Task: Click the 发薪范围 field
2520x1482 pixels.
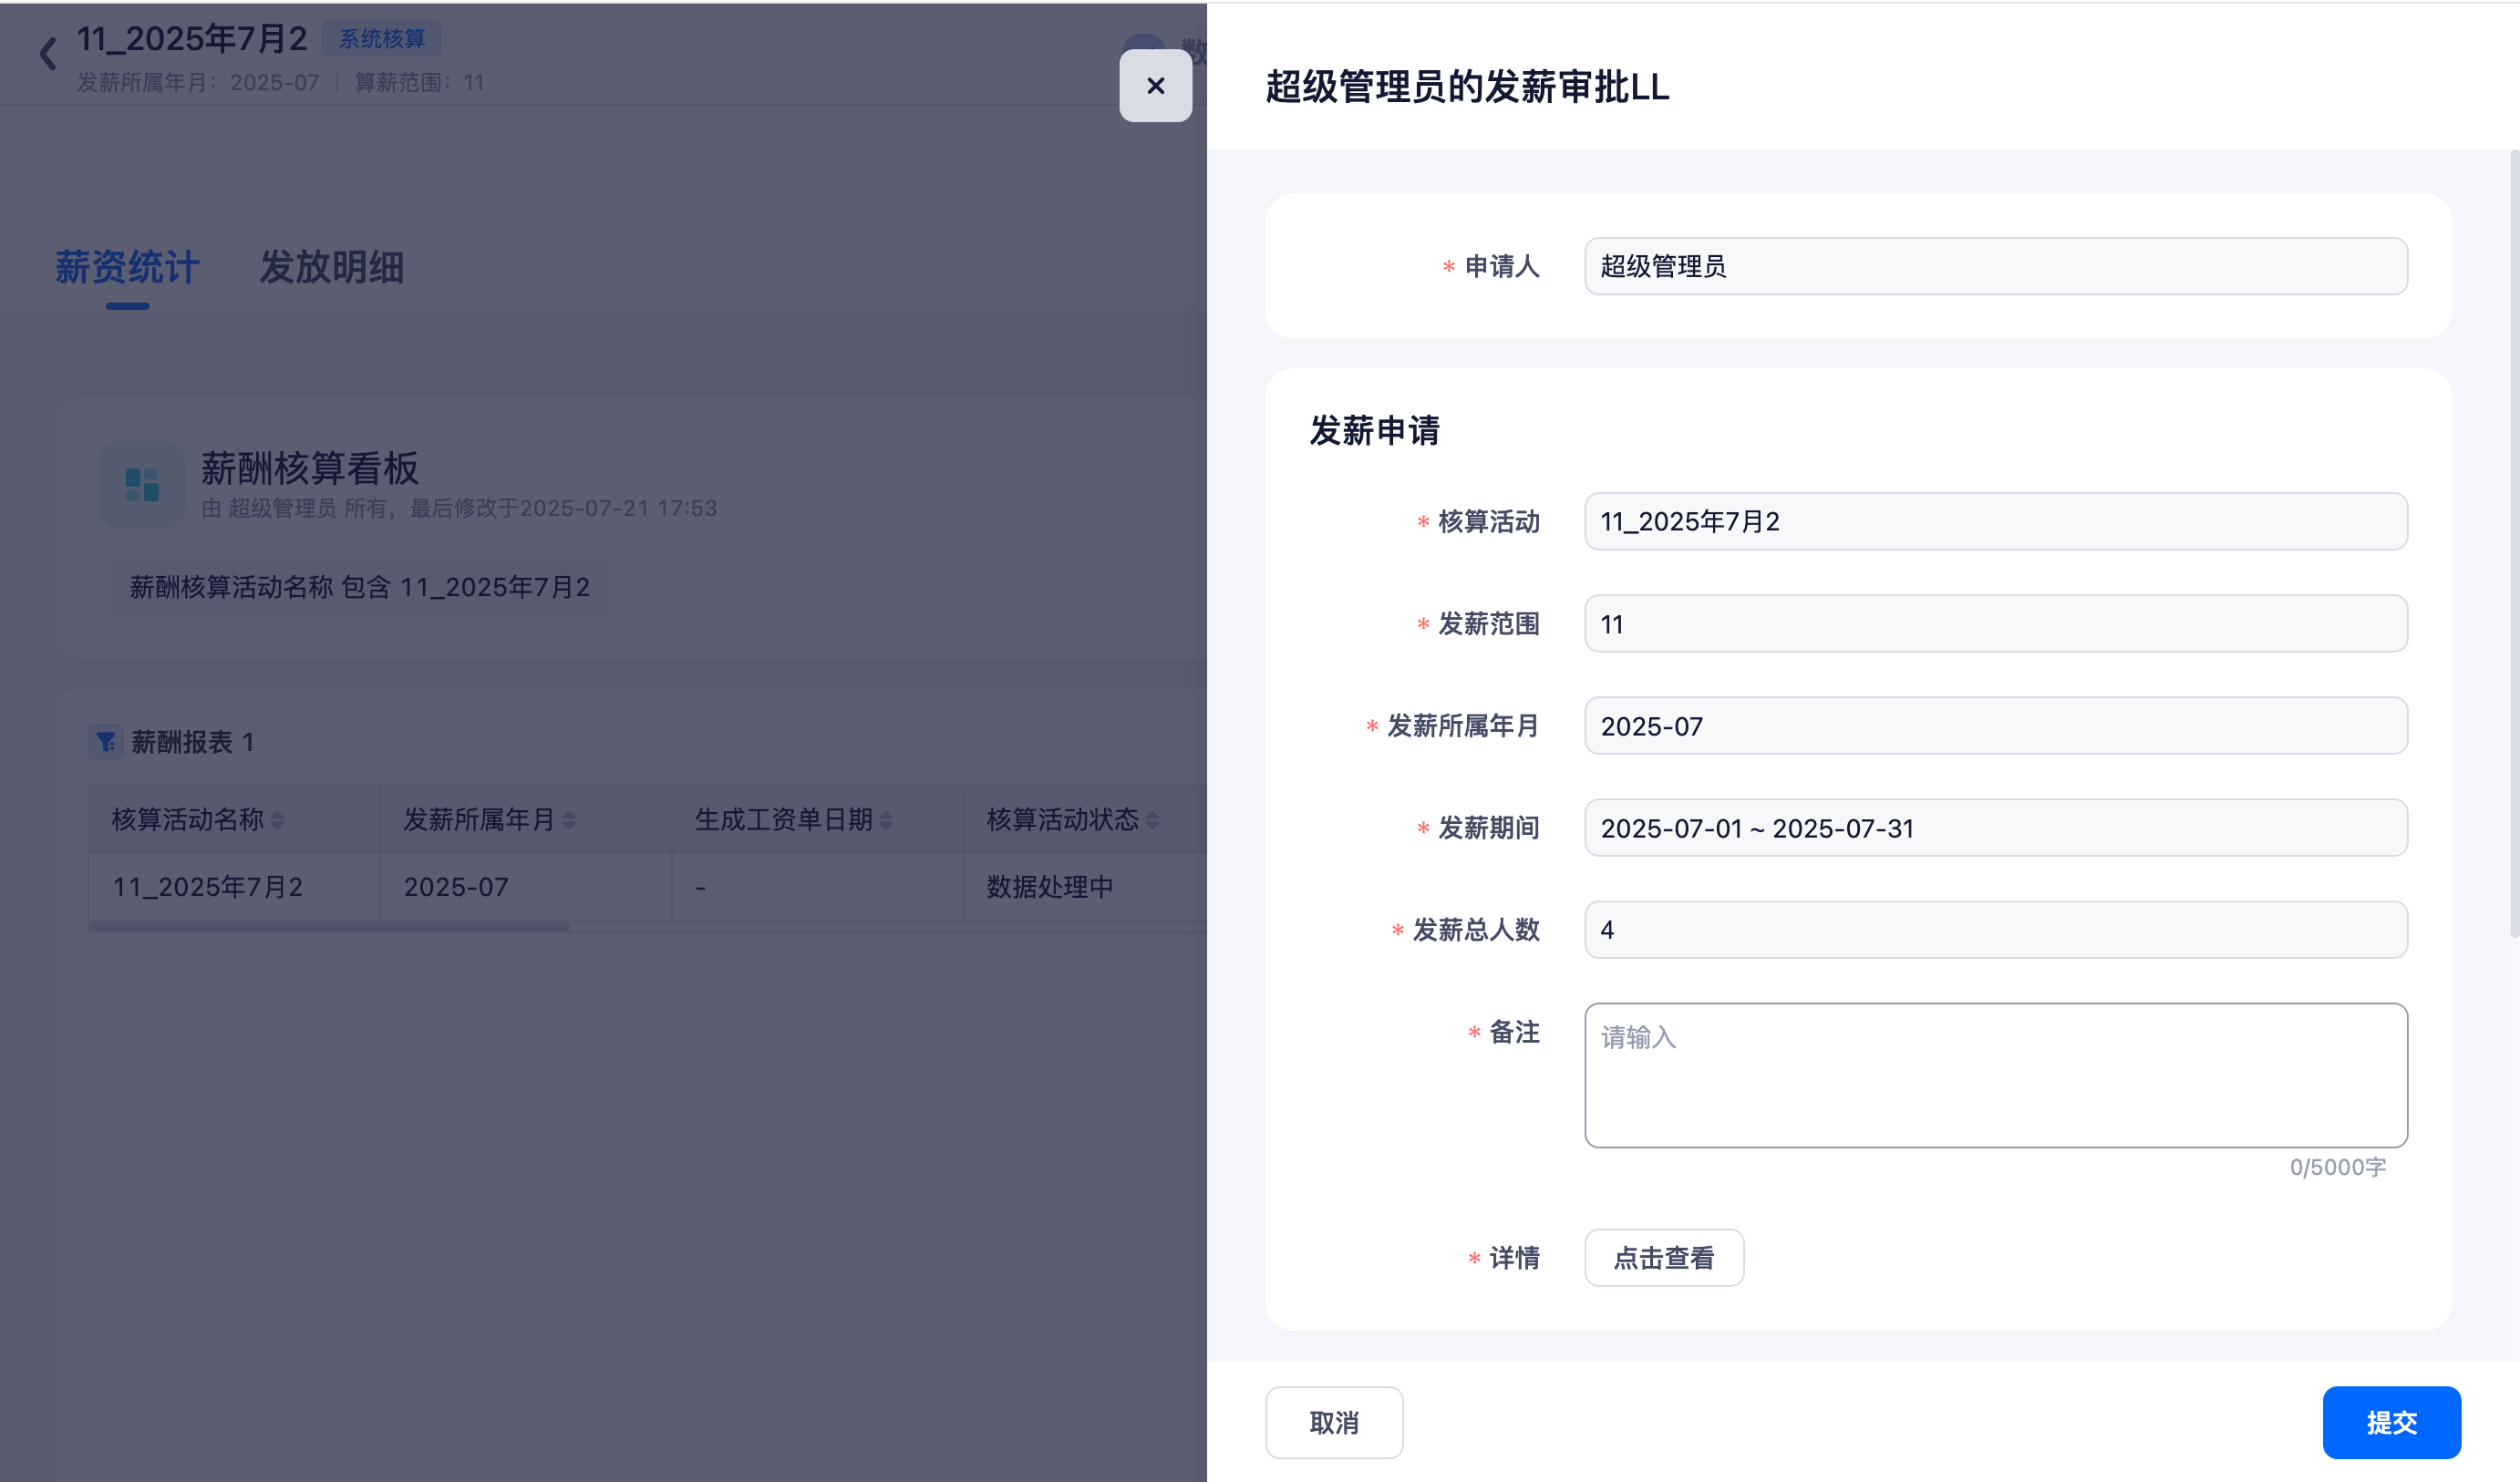Action: 1995,624
